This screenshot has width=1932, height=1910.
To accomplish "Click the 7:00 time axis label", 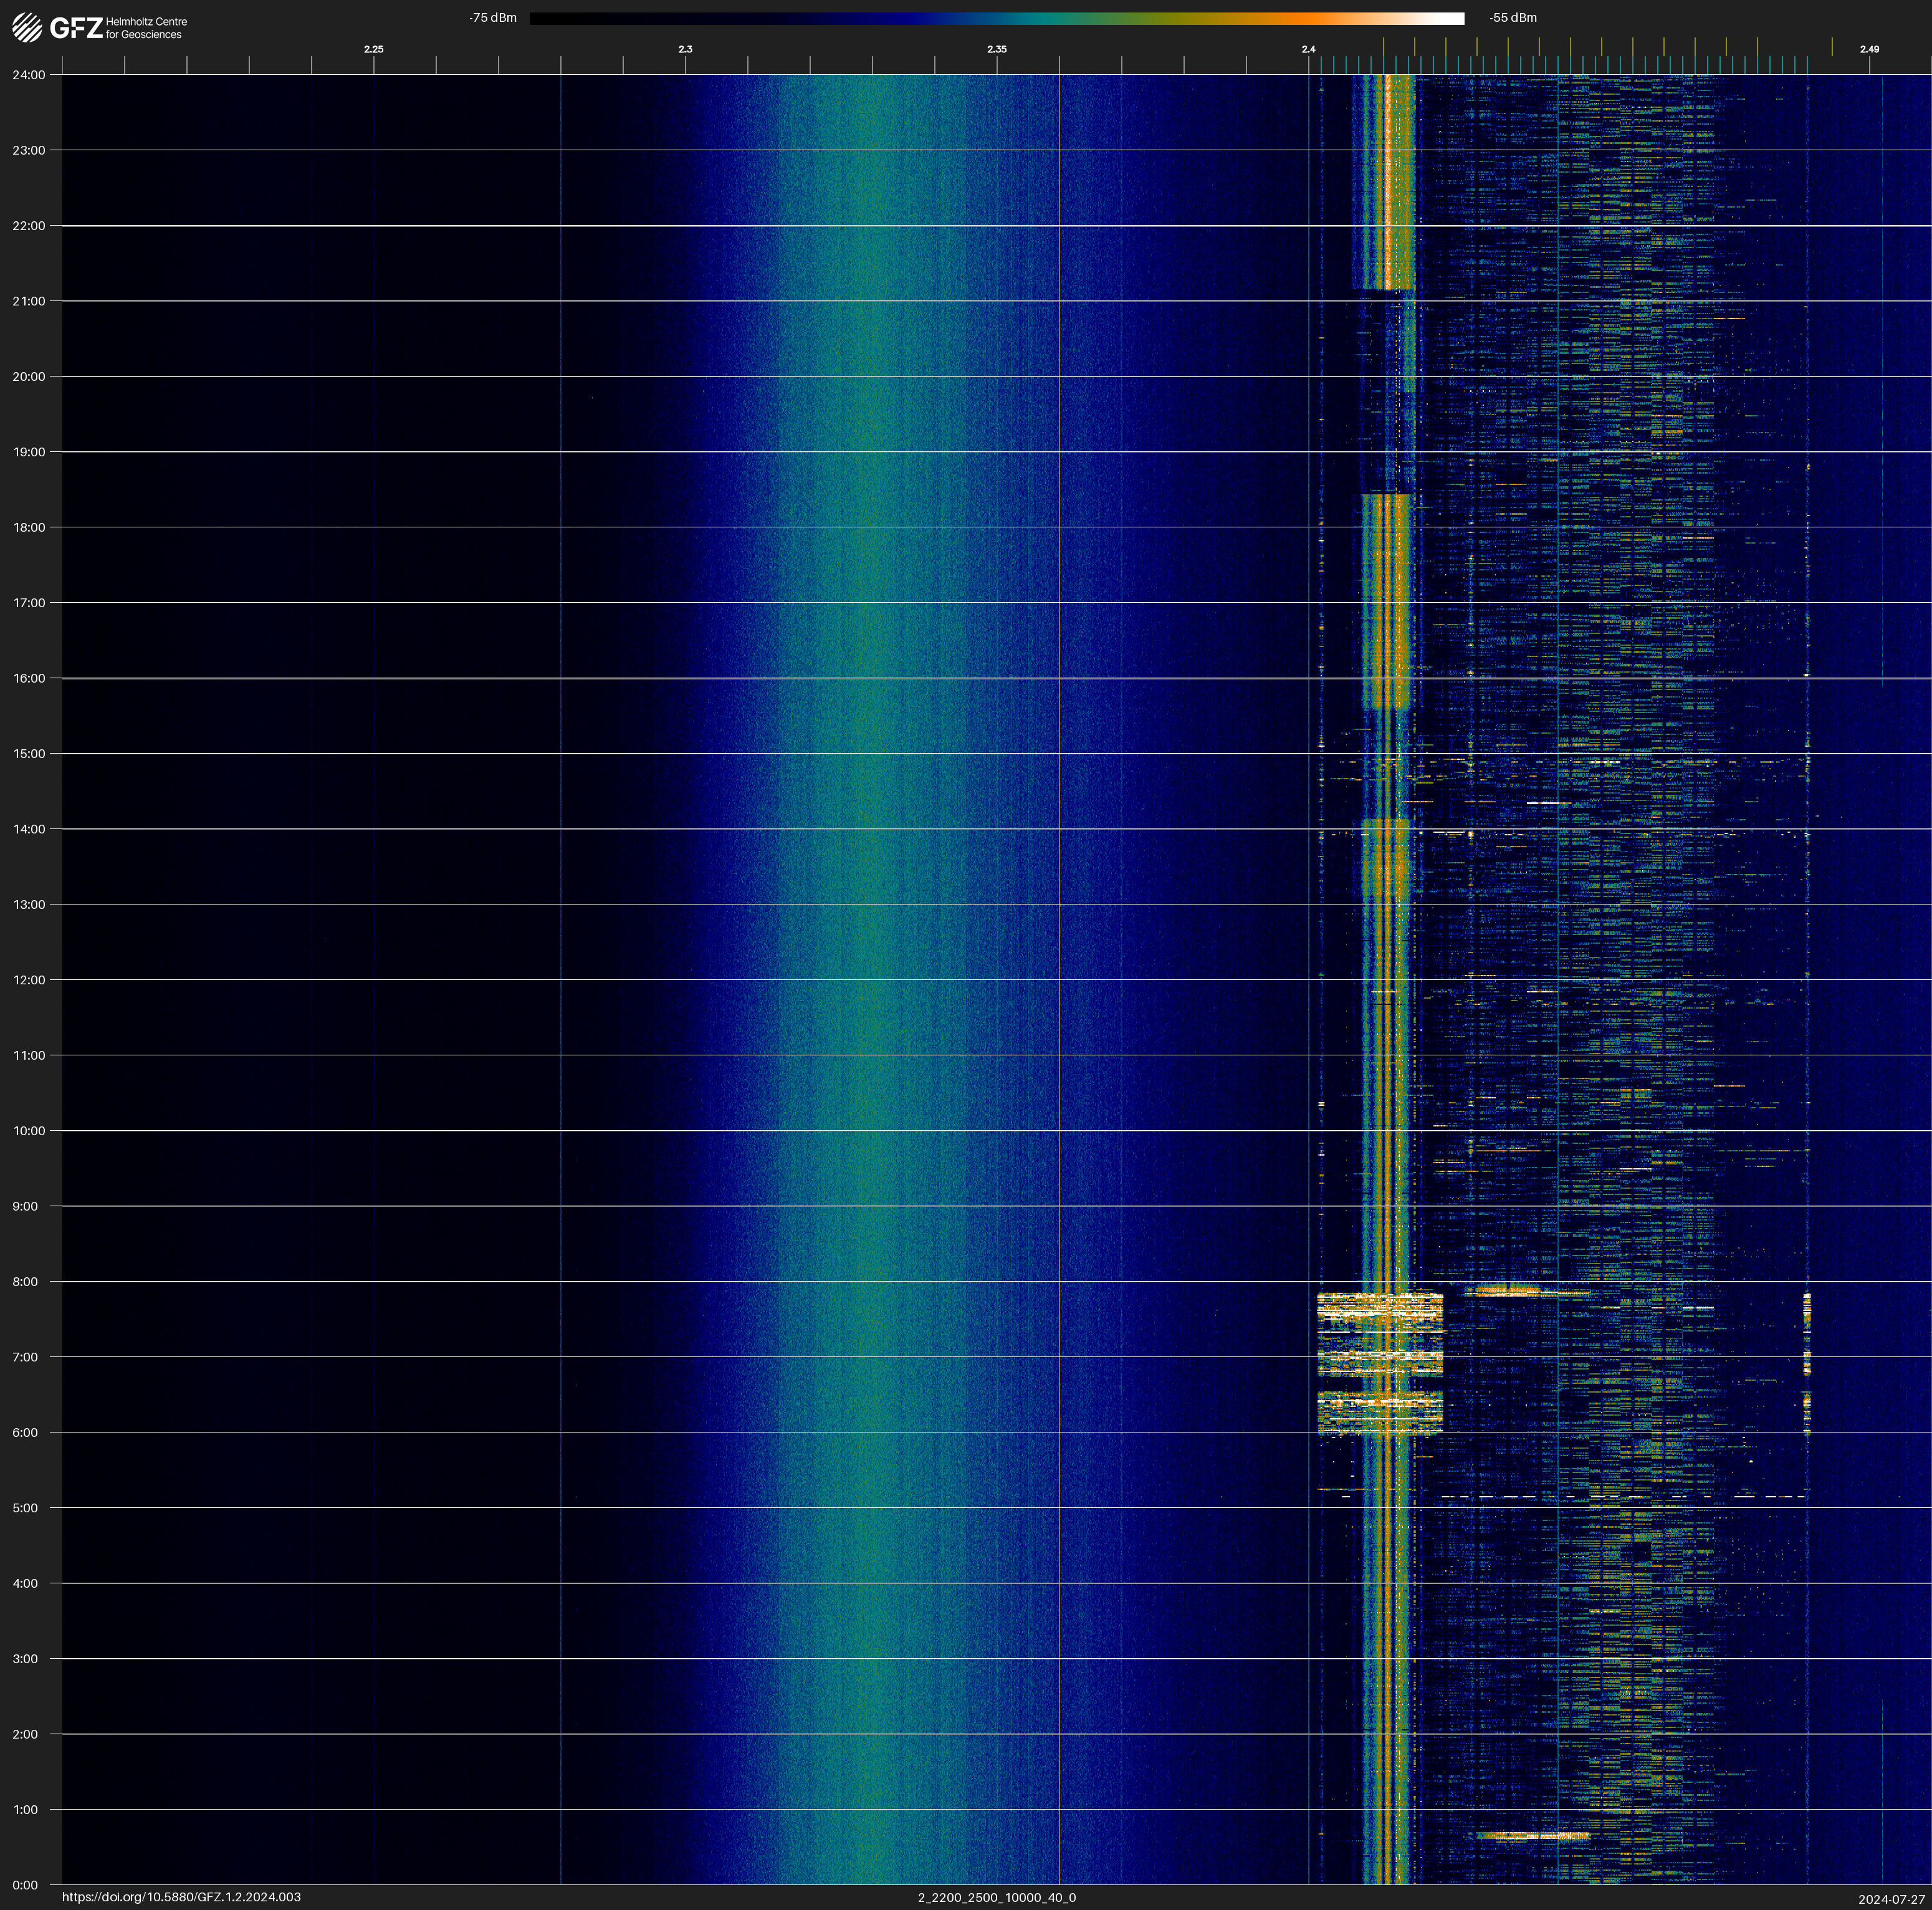I will tap(25, 1357).
